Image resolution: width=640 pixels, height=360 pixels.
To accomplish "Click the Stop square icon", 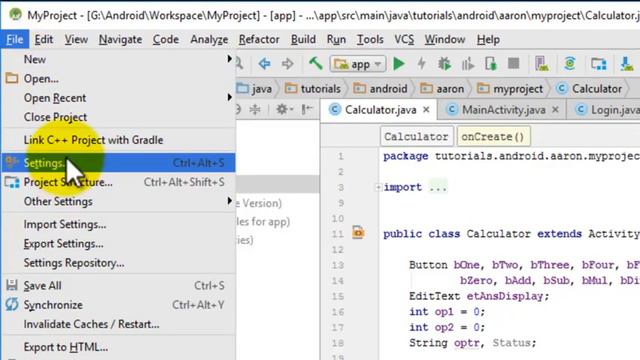I will (513, 64).
